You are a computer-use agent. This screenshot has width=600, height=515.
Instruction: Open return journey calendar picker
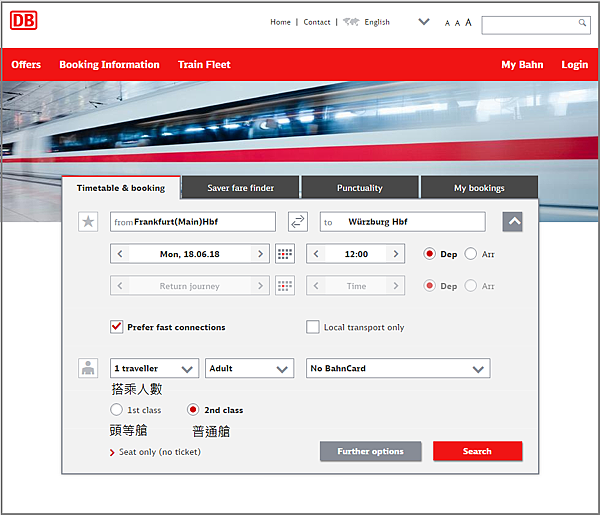tap(285, 285)
